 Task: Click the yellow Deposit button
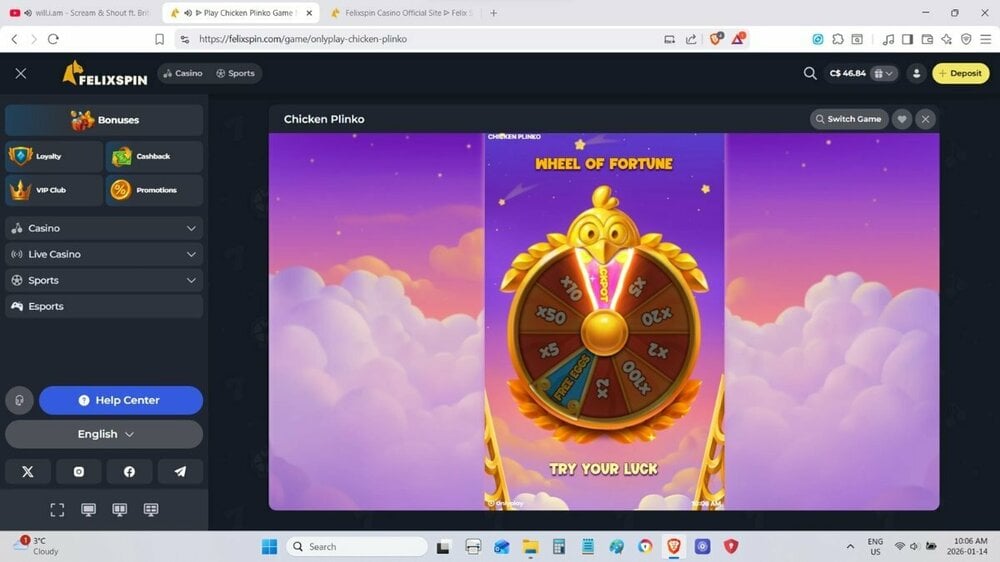960,73
